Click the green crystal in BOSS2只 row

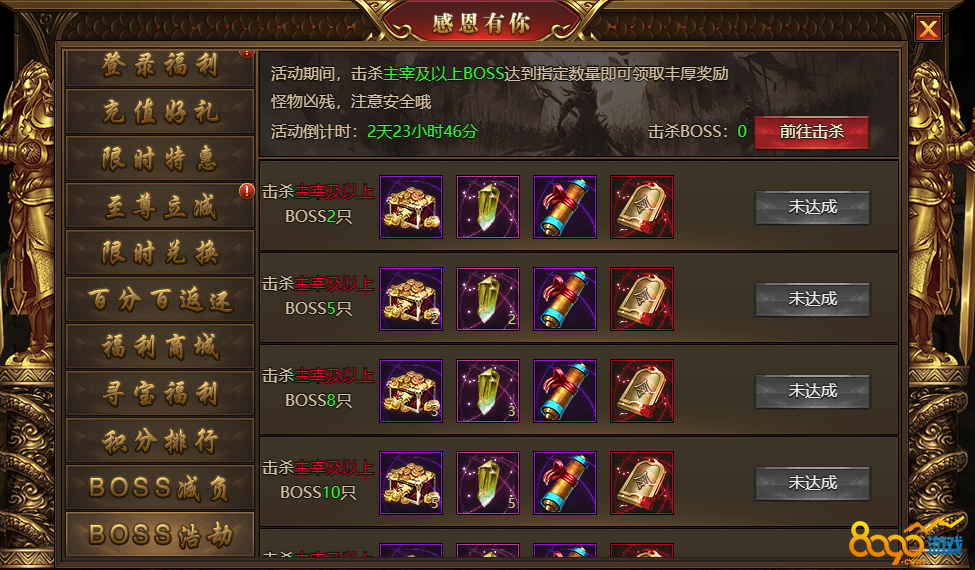[488, 207]
